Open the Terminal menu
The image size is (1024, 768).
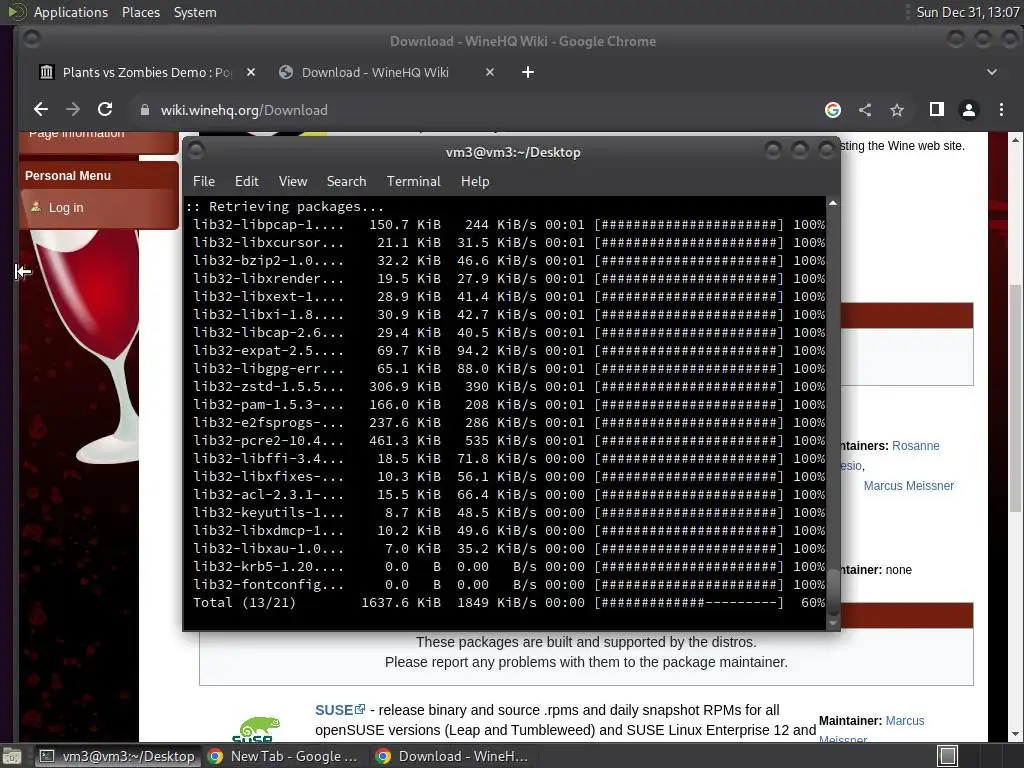click(x=413, y=182)
